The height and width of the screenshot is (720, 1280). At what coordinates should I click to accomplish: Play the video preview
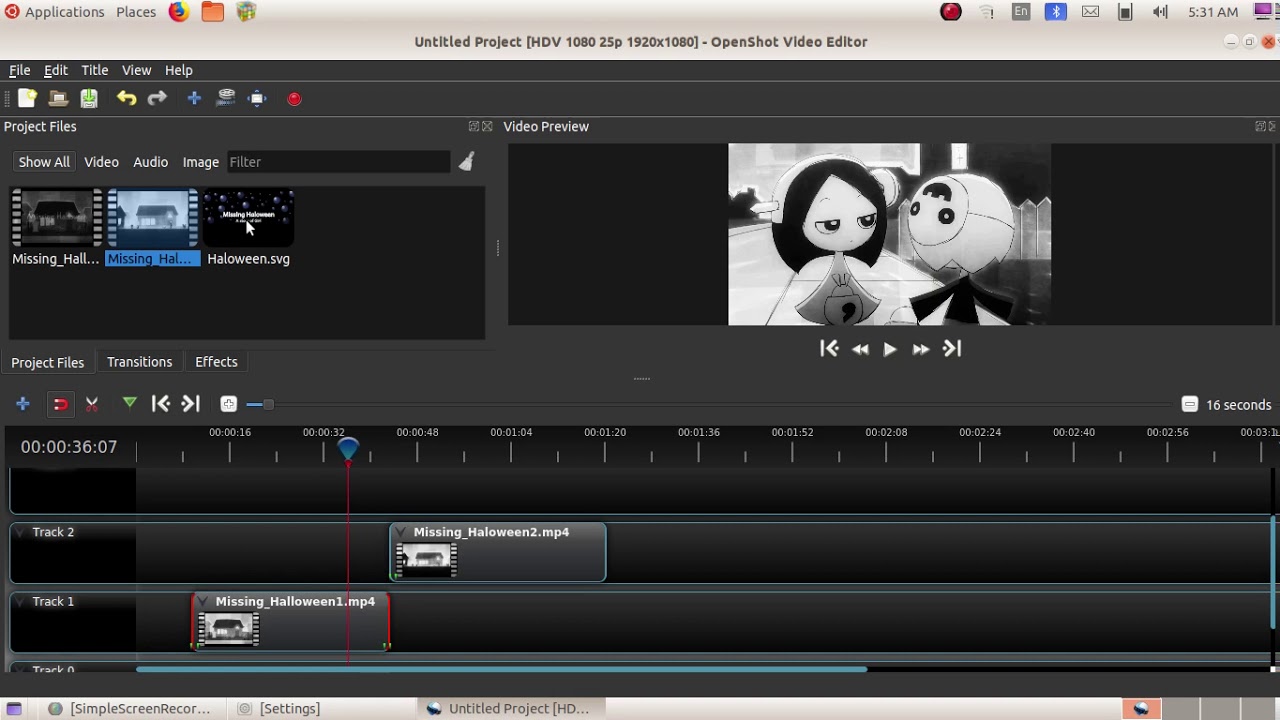click(890, 349)
